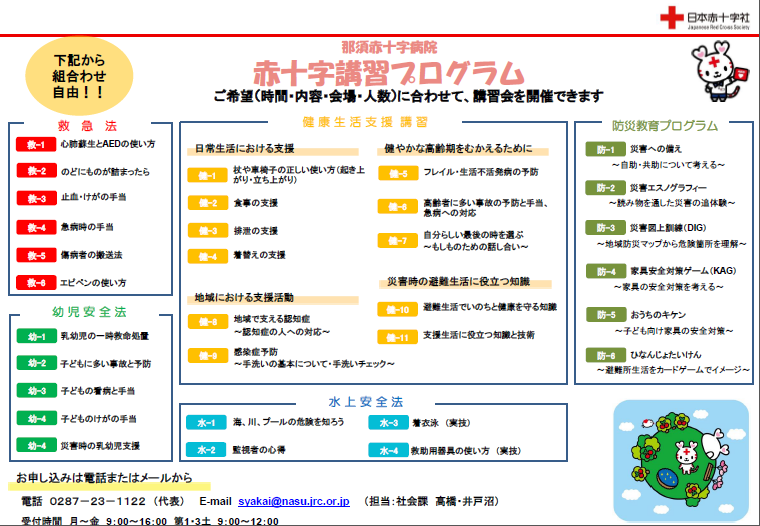The image size is (760, 526).
Task: Select the 幼-4 badge beside 子どものけがの手当
Action: coord(36,418)
